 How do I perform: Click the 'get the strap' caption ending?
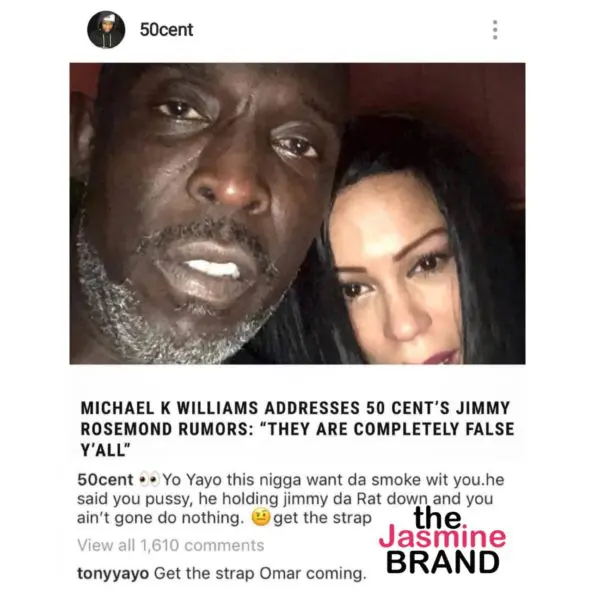[323, 518]
